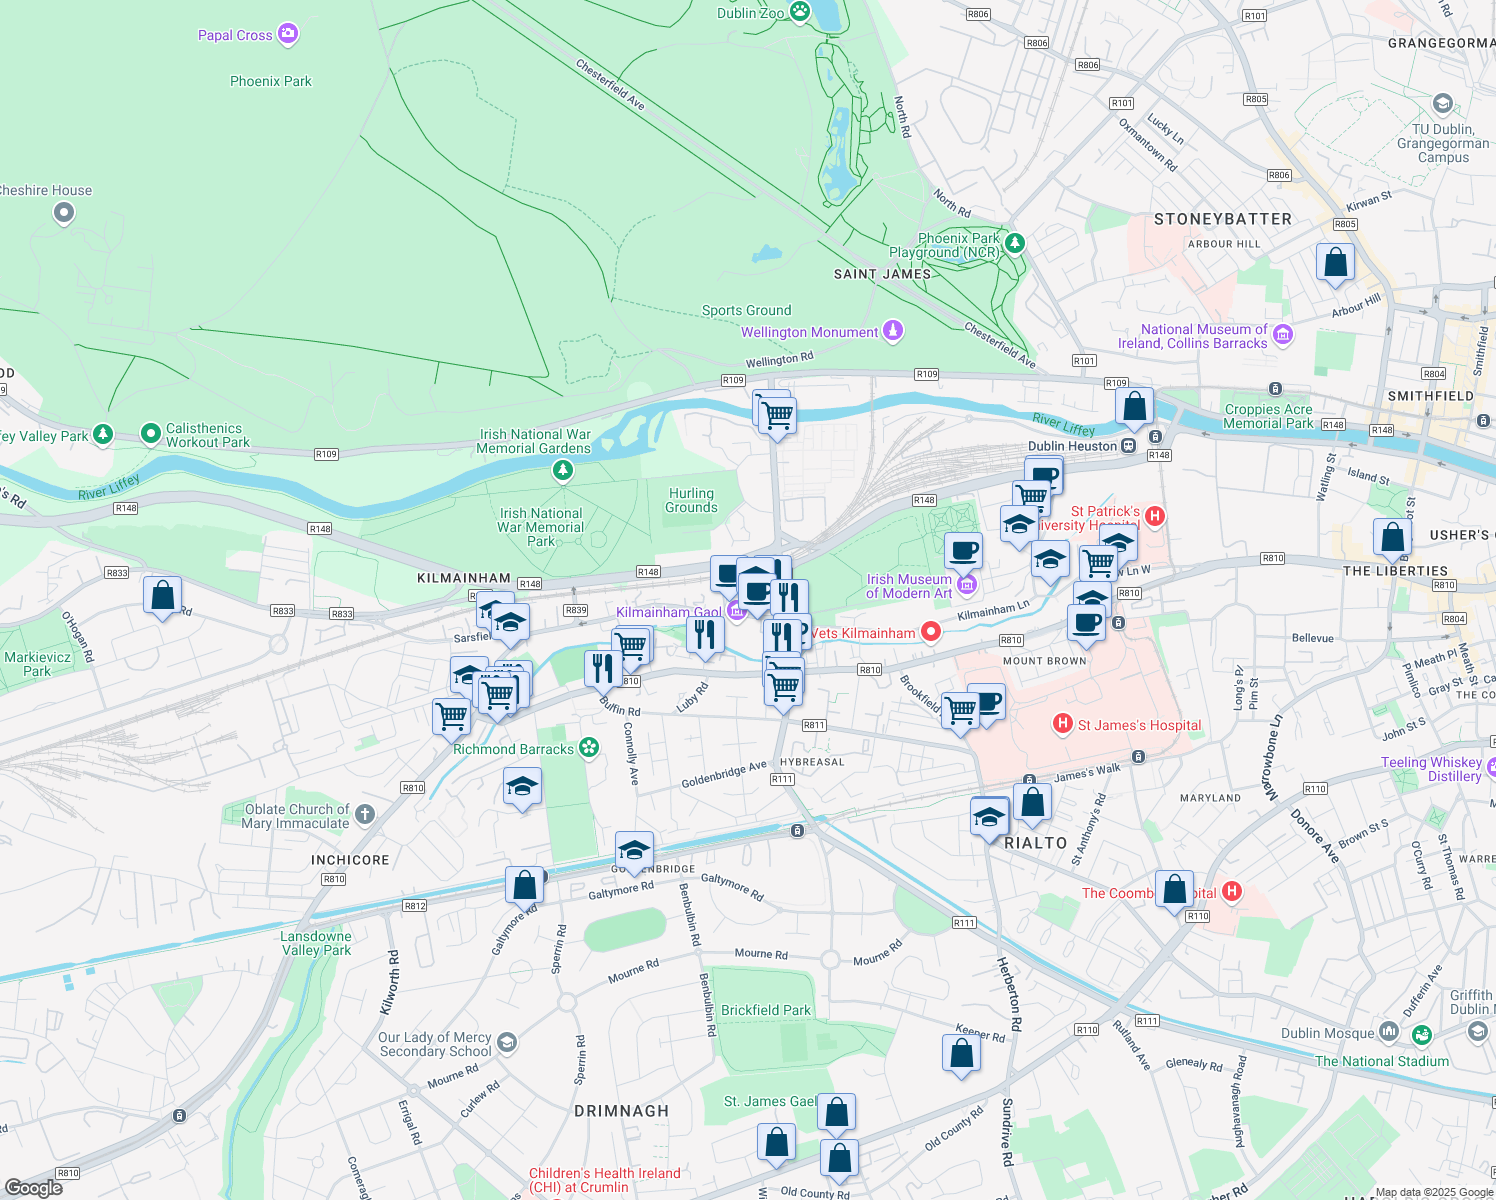Click the Richmond Barracks green pin
Viewport: 1496px width, 1200px height.
(x=589, y=747)
